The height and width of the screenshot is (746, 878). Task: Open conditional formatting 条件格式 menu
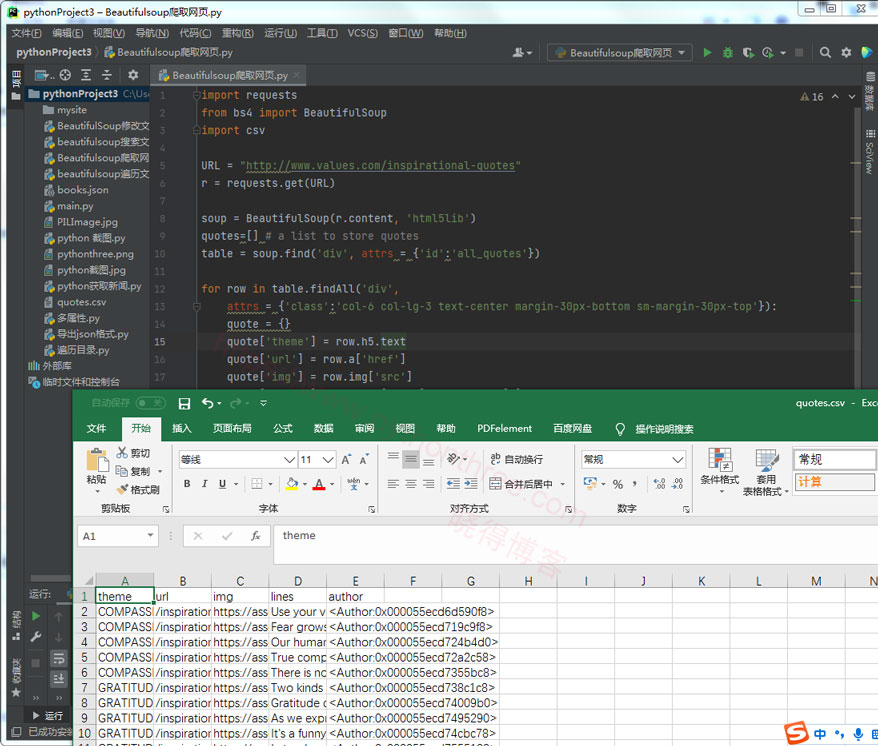click(720, 472)
